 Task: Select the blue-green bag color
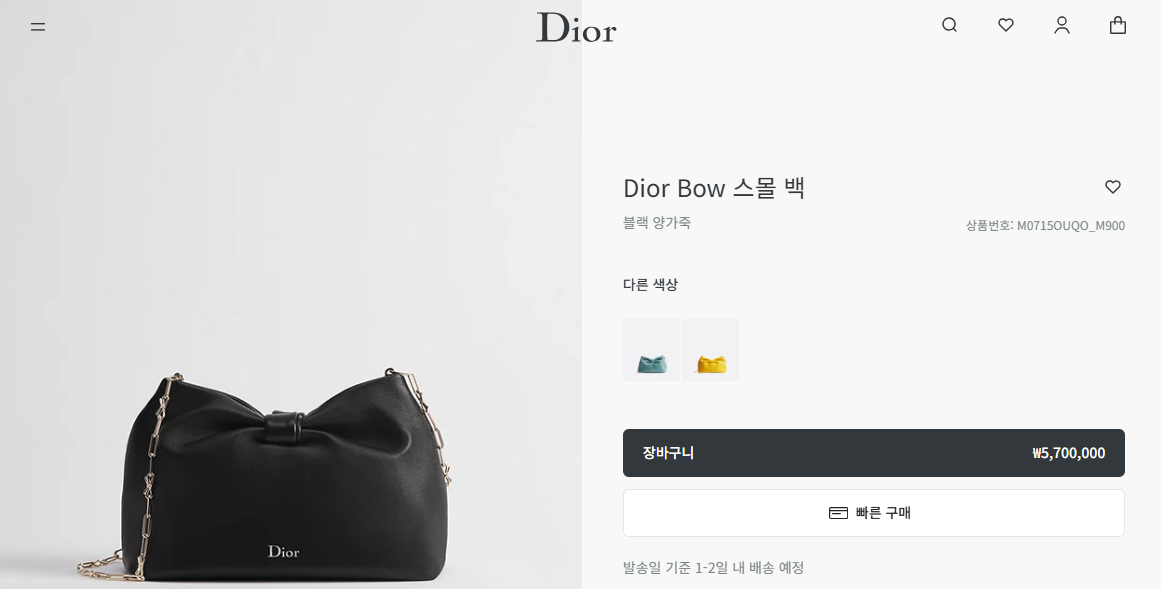tap(652, 350)
